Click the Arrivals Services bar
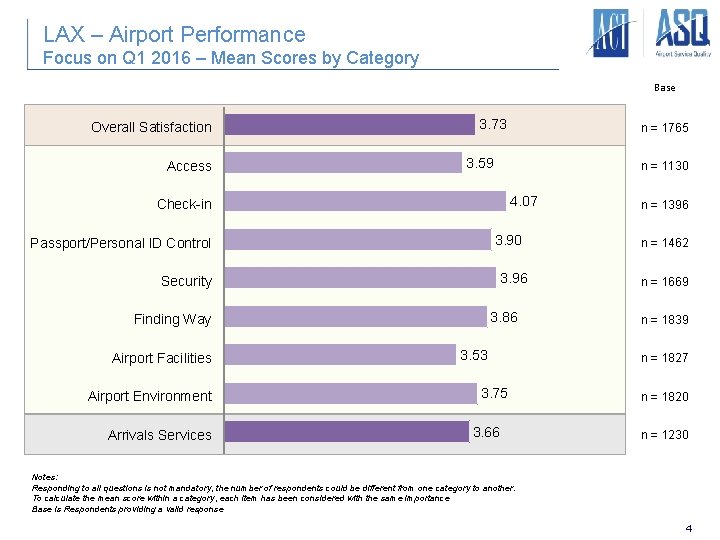This screenshot has width=720, height=540. [x=347, y=432]
